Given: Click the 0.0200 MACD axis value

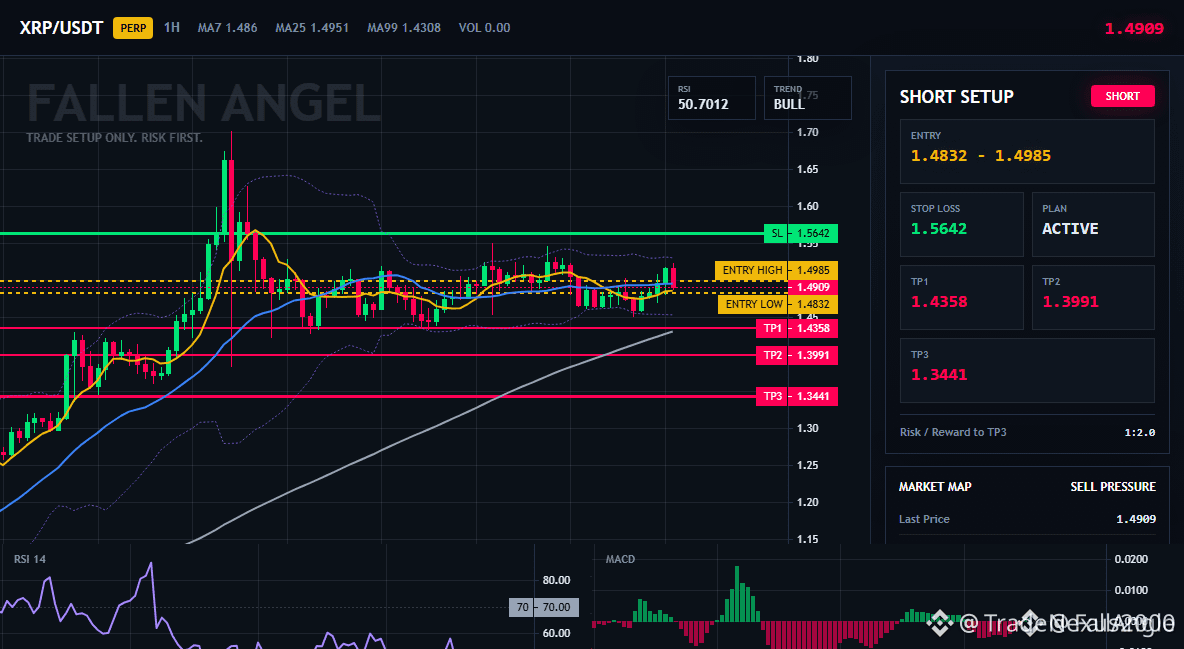Looking at the screenshot, I should [1131, 559].
